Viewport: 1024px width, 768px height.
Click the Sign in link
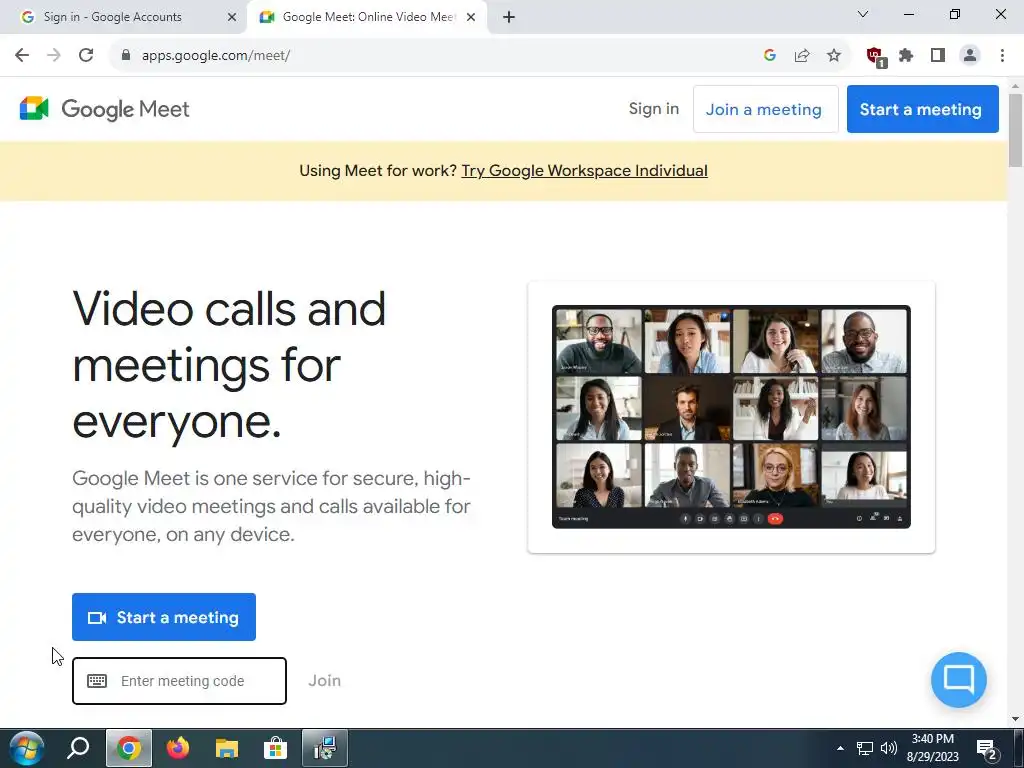(654, 108)
